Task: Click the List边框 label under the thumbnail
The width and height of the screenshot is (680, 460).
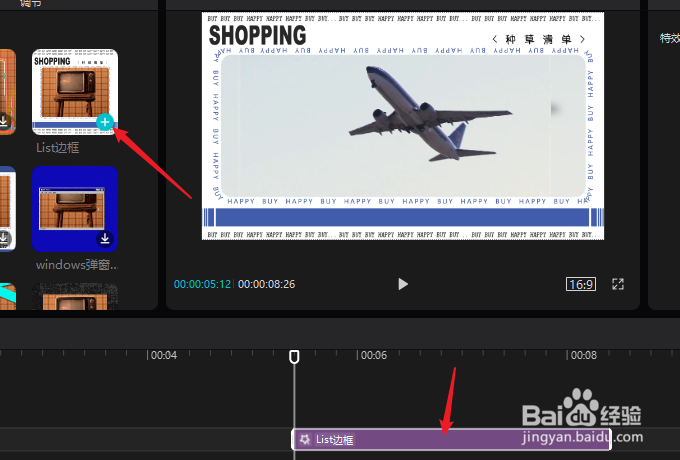Action: (x=58, y=148)
